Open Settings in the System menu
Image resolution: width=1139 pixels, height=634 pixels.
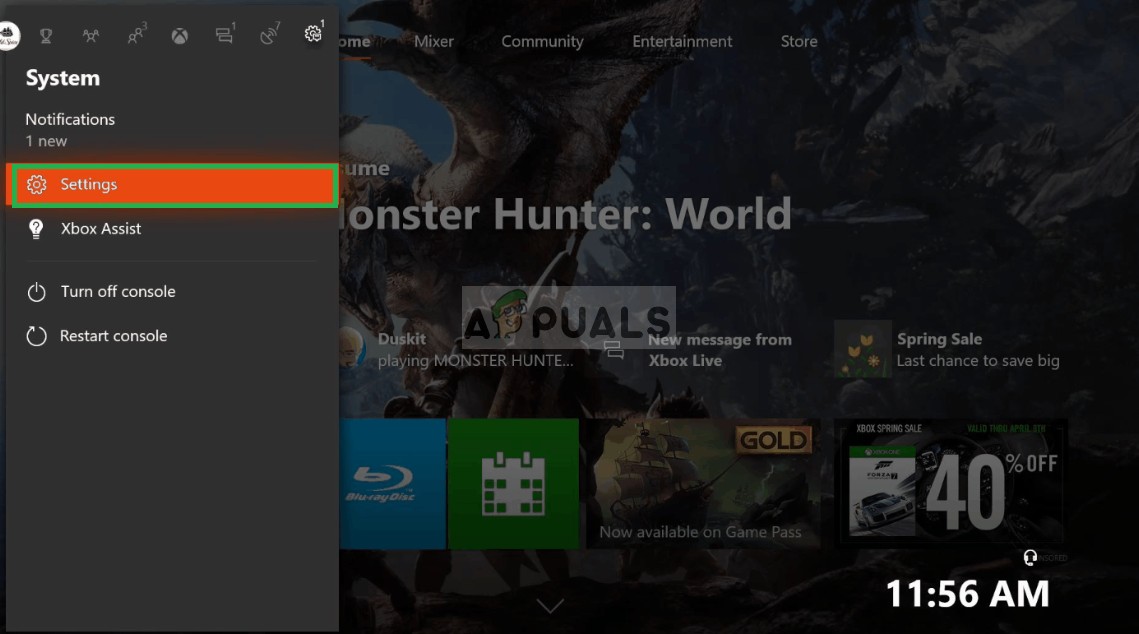(174, 185)
